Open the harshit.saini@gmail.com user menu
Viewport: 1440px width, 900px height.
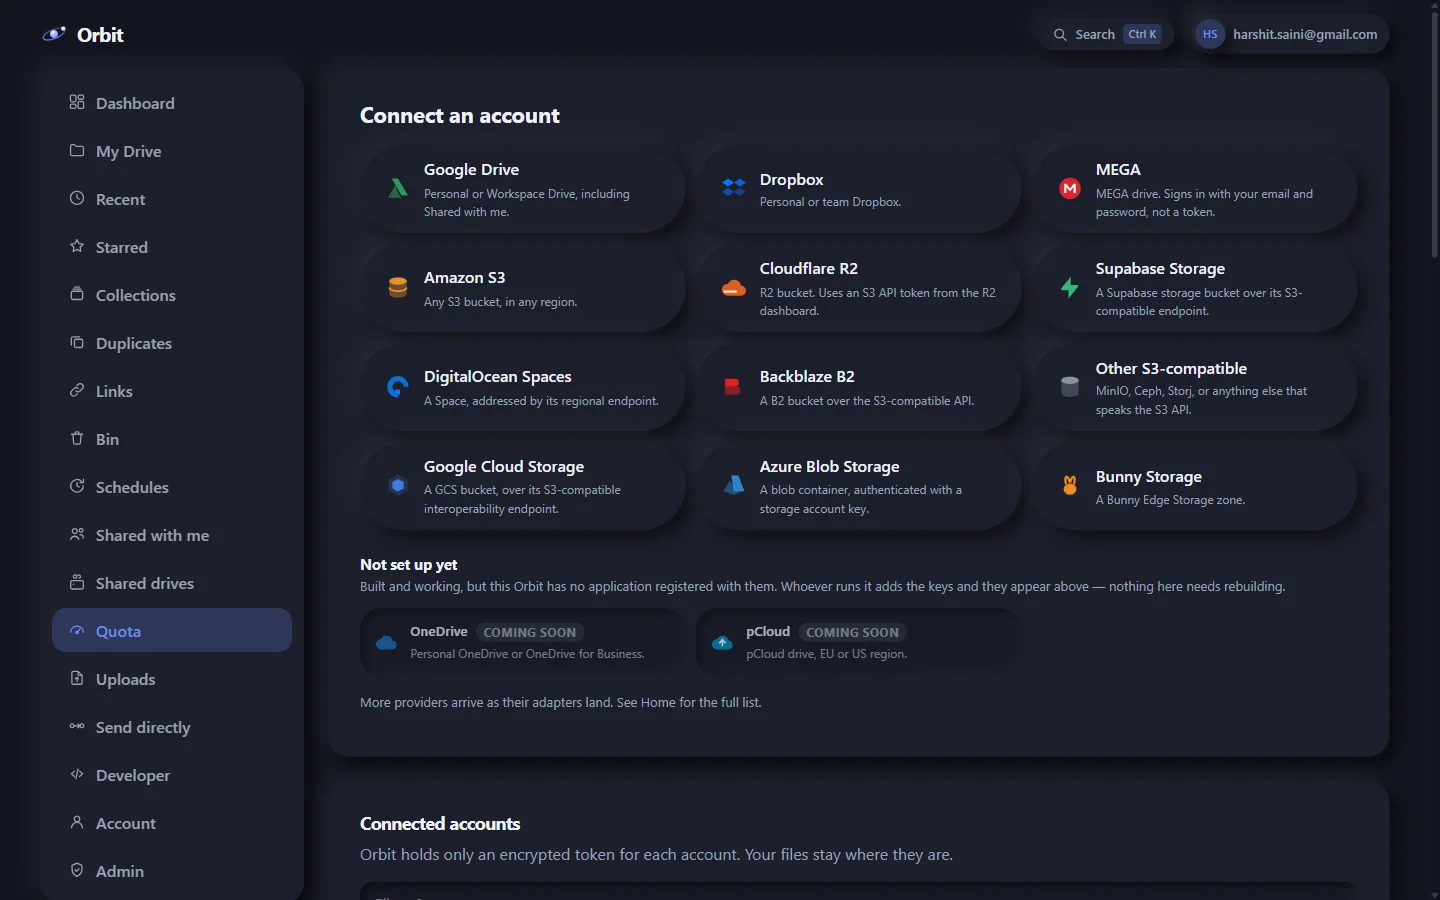[1291, 34]
